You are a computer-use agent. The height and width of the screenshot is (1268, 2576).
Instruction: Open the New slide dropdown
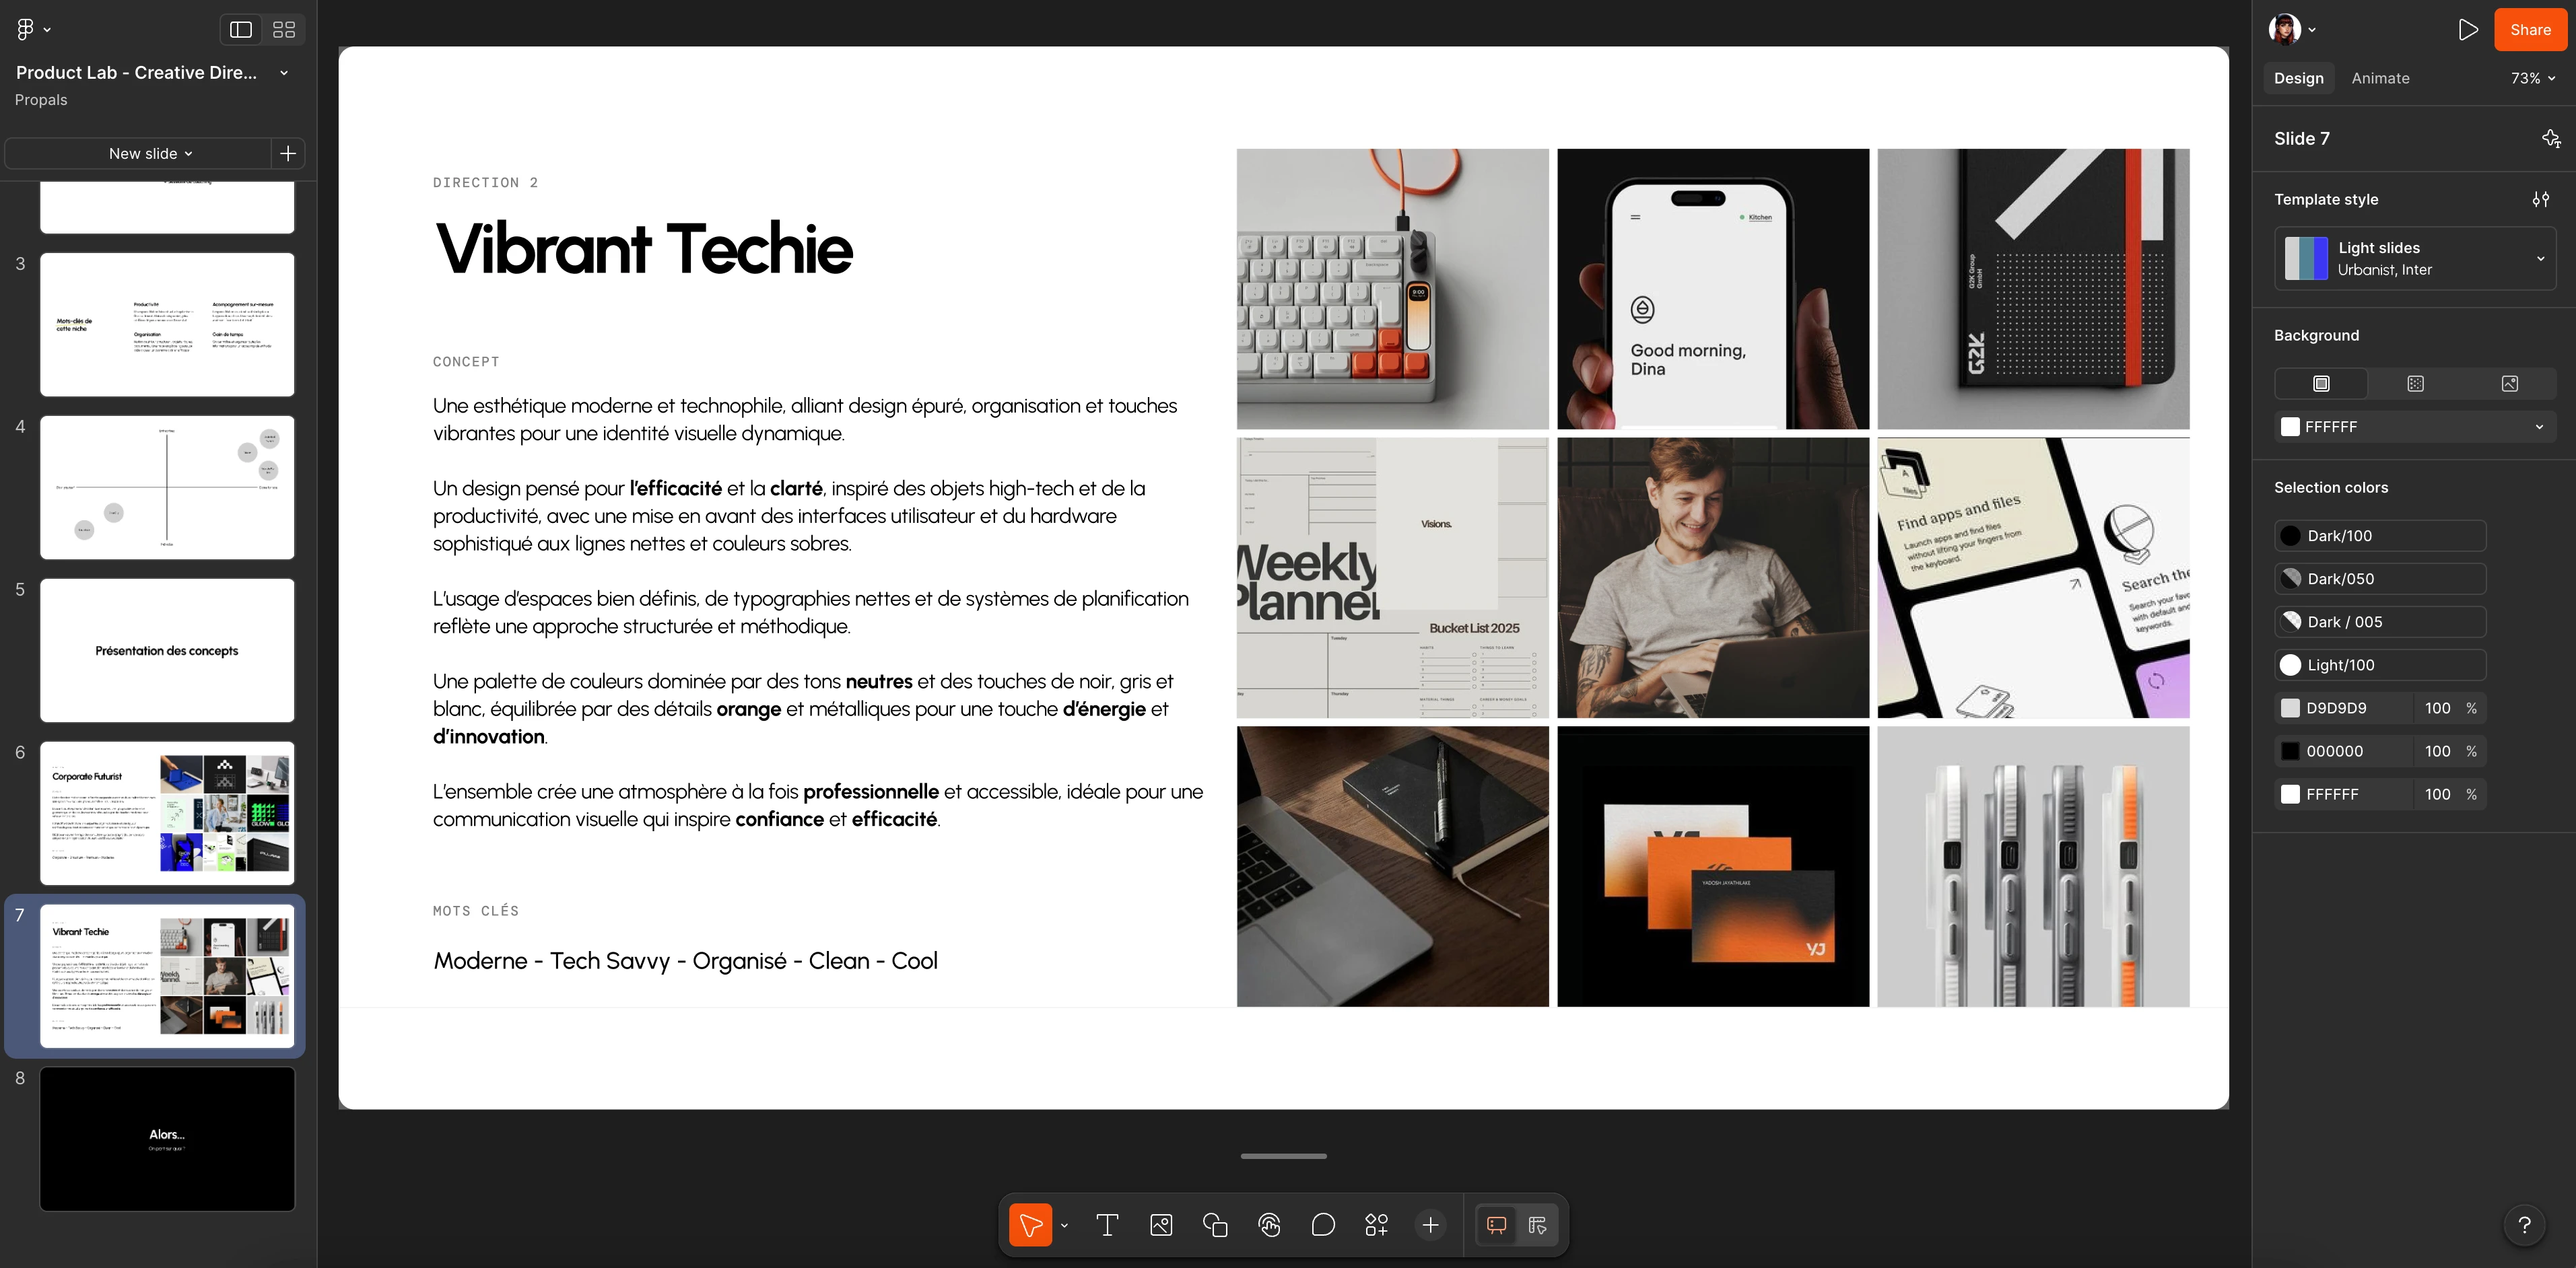point(150,153)
